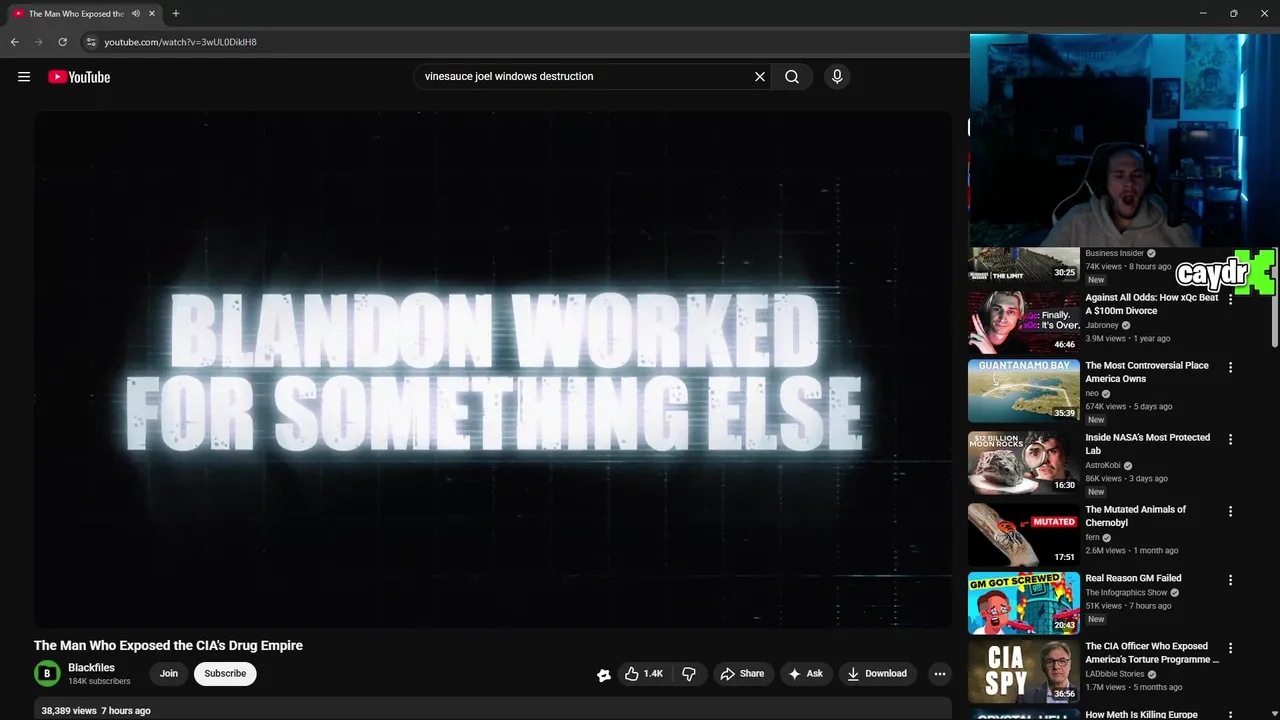Open Business Insider 30:25 thumbnail
1280x720 pixels.
pos(1024,265)
